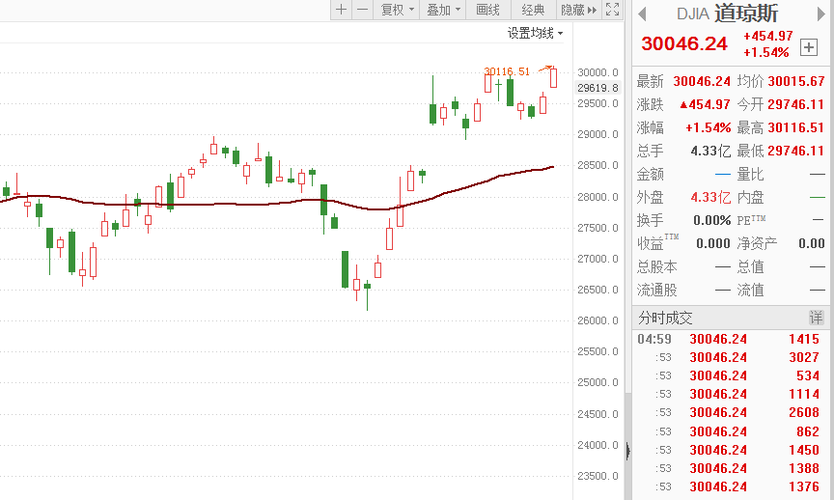Expand the 叠加 dropdown menu
Screen dimensions: 834x500
pyautogui.click(x=443, y=10)
